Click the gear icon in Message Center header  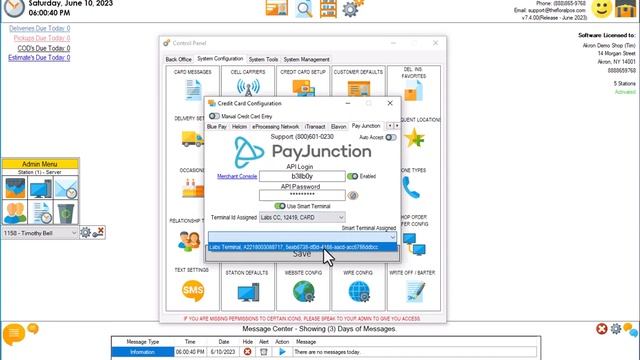click(x=616, y=329)
